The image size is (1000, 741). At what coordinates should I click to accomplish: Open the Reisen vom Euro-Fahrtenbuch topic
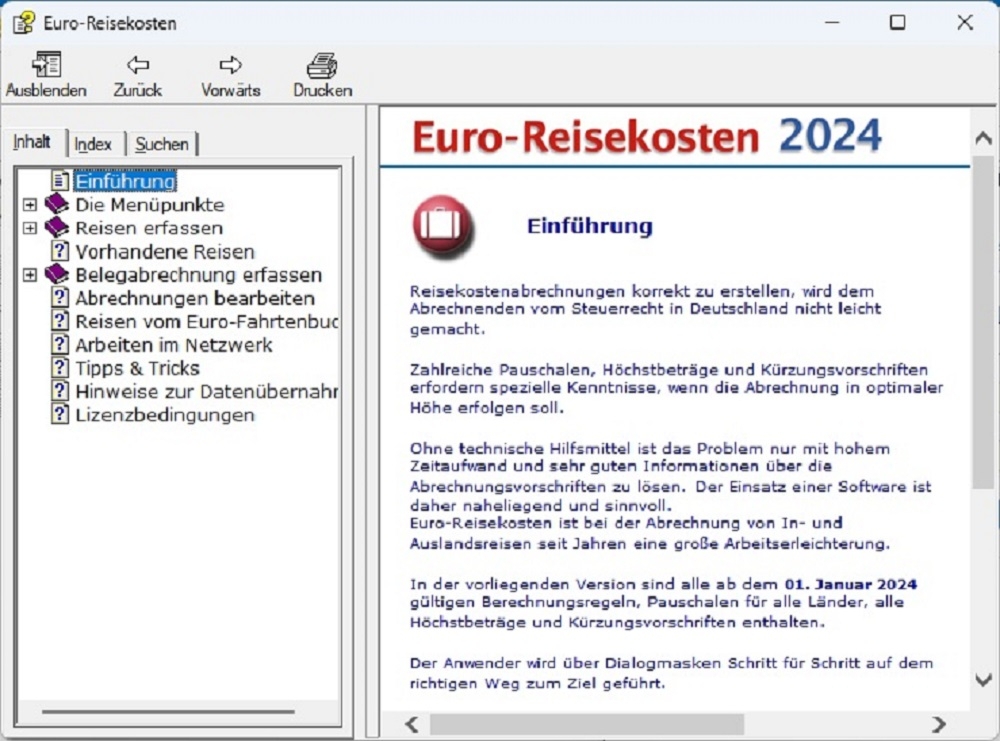pyautogui.click(x=207, y=321)
